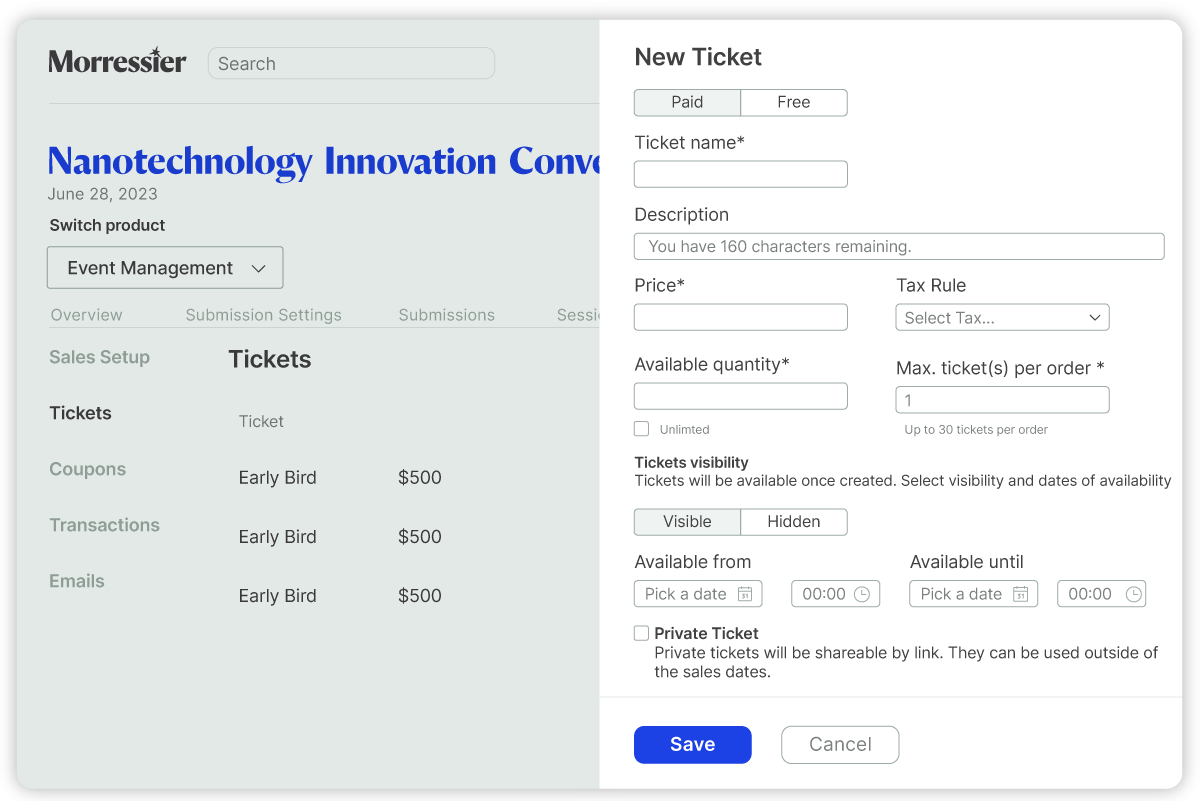Click the calendar icon in Available until

(x=1020, y=594)
